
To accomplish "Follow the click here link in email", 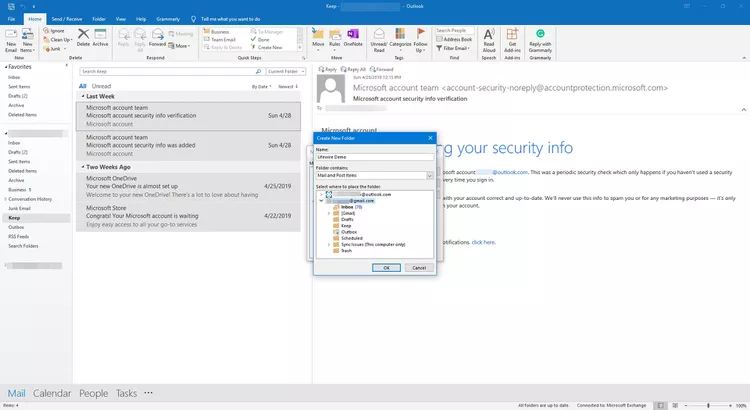I will 483,243.
